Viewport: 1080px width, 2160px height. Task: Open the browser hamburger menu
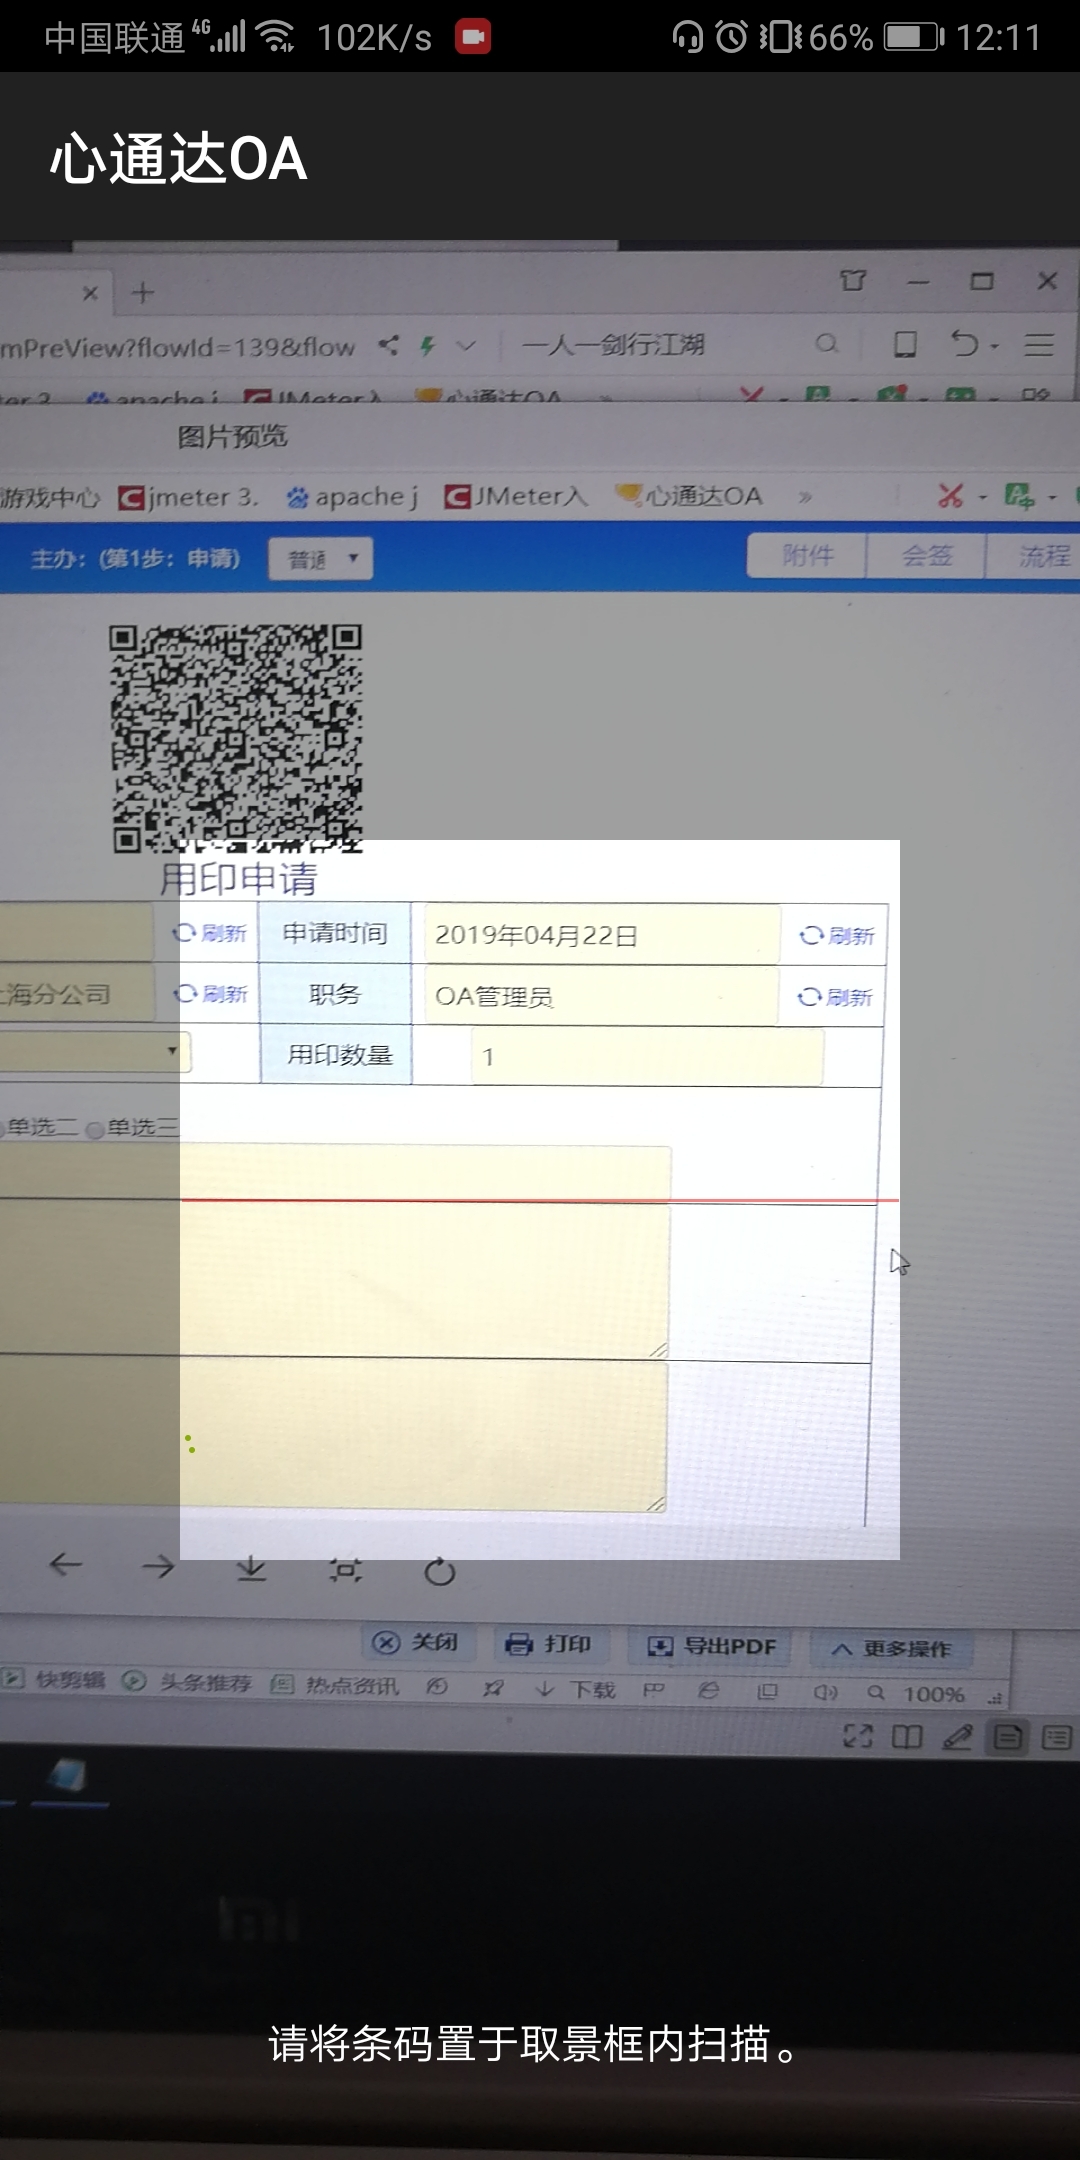pyautogui.click(x=1039, y=345)
